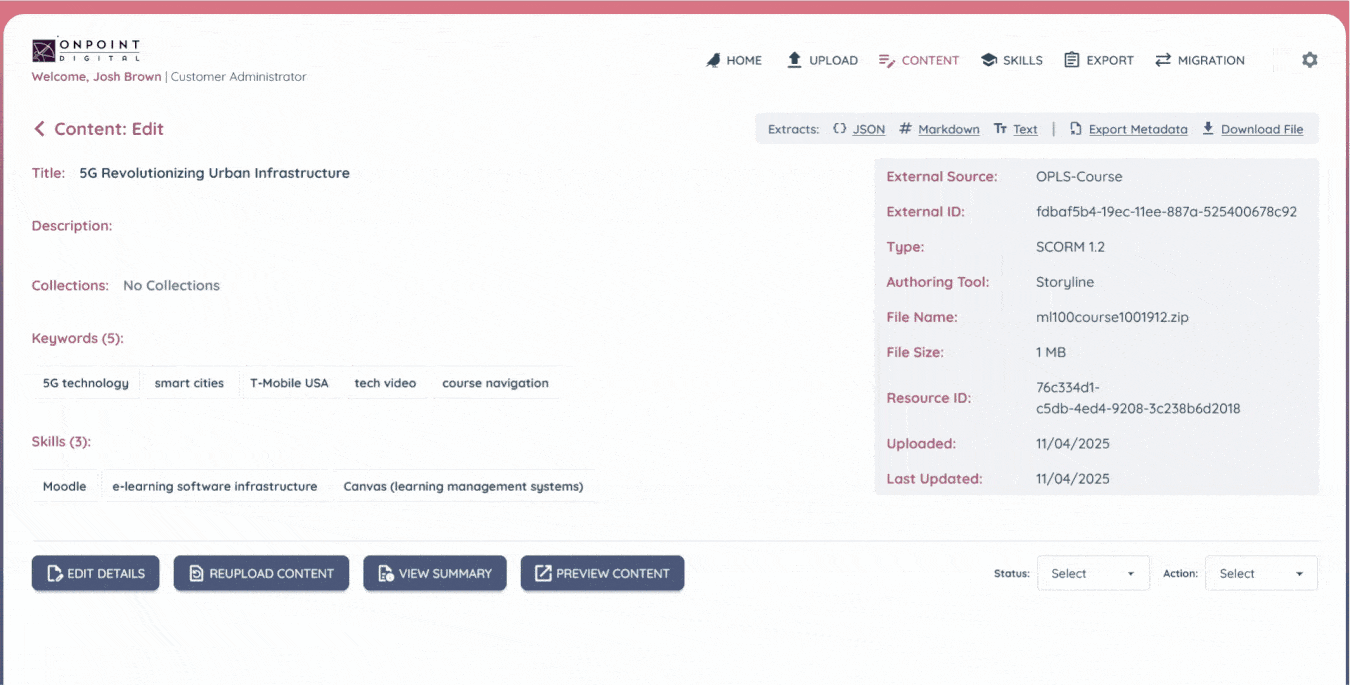Click the Export Metadata file icon
This screenshot has width=1350, height=685.
tap(1076, 129)
